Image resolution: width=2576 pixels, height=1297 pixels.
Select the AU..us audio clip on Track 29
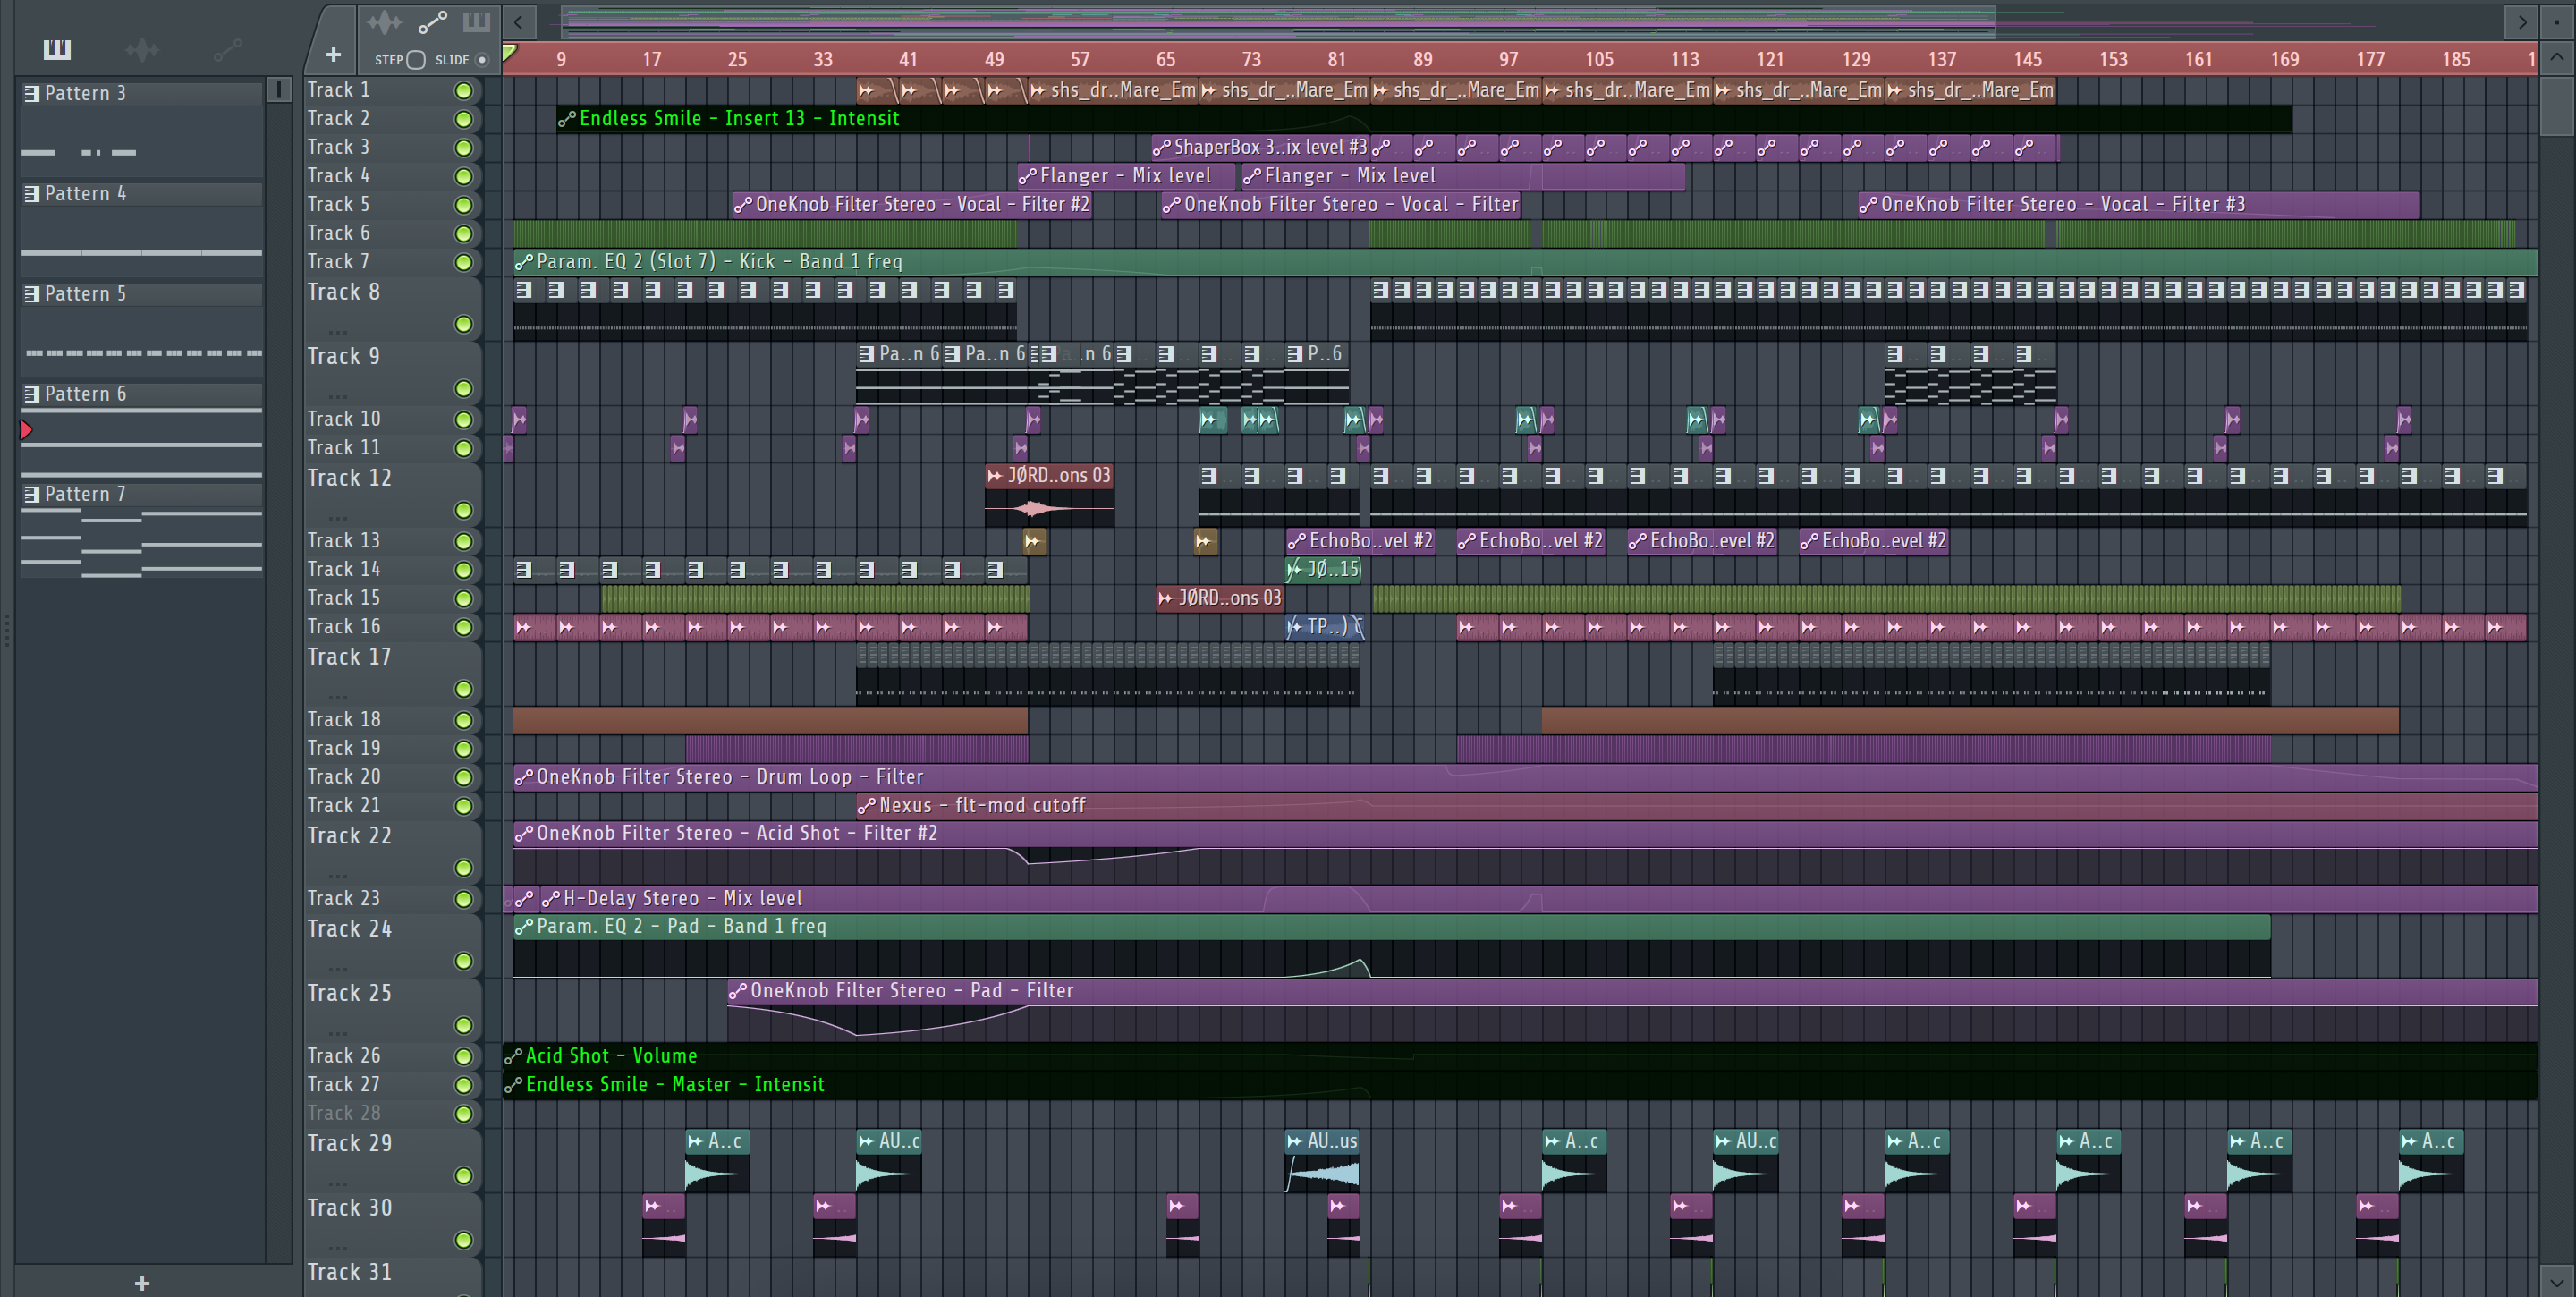tap(1322, 1160)
